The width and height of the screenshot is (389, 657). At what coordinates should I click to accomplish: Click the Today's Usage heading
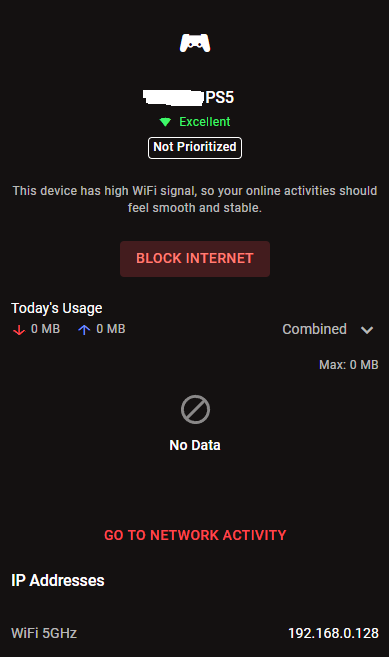57,308
